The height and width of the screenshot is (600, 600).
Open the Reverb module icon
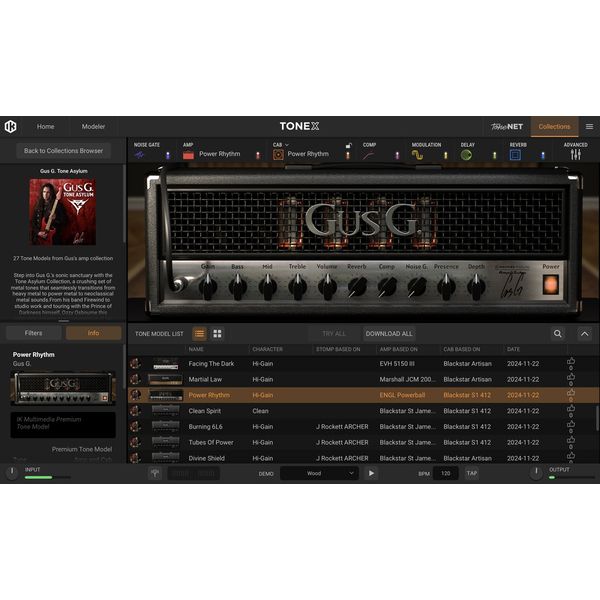point(515,155)
